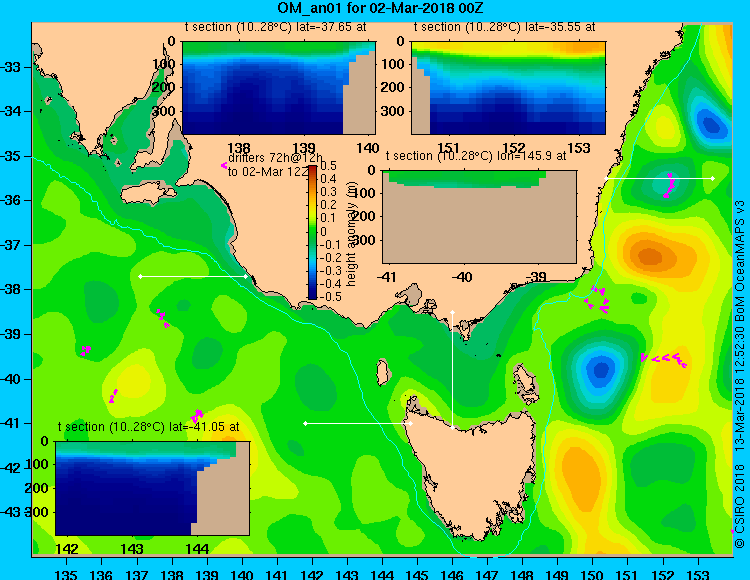Click the 143 longitude label in the lat=-41.05 inset
The width and height of the screenshot is (750, 580).
tap(132, 549)
